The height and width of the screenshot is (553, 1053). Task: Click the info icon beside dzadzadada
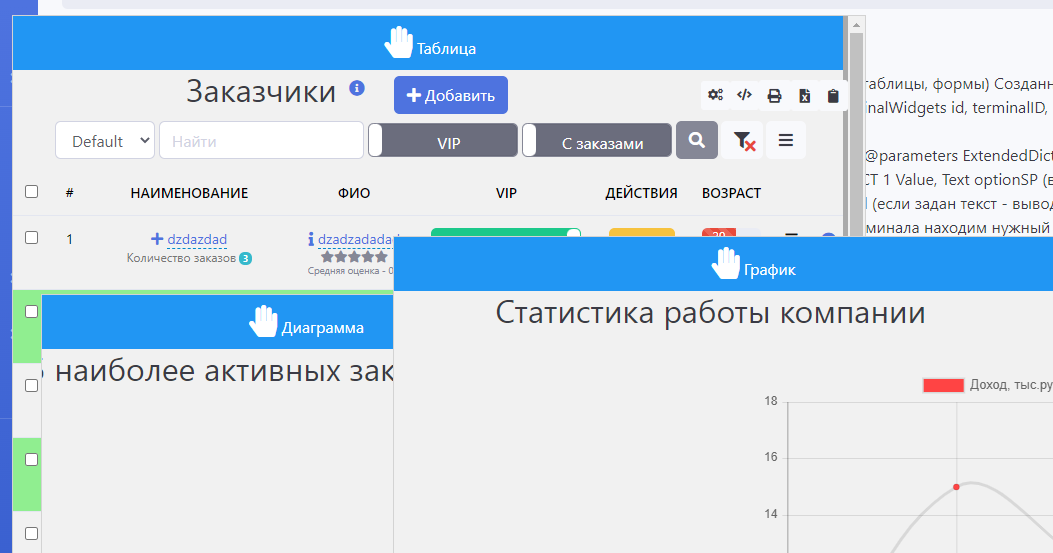(x=311, y=239)
